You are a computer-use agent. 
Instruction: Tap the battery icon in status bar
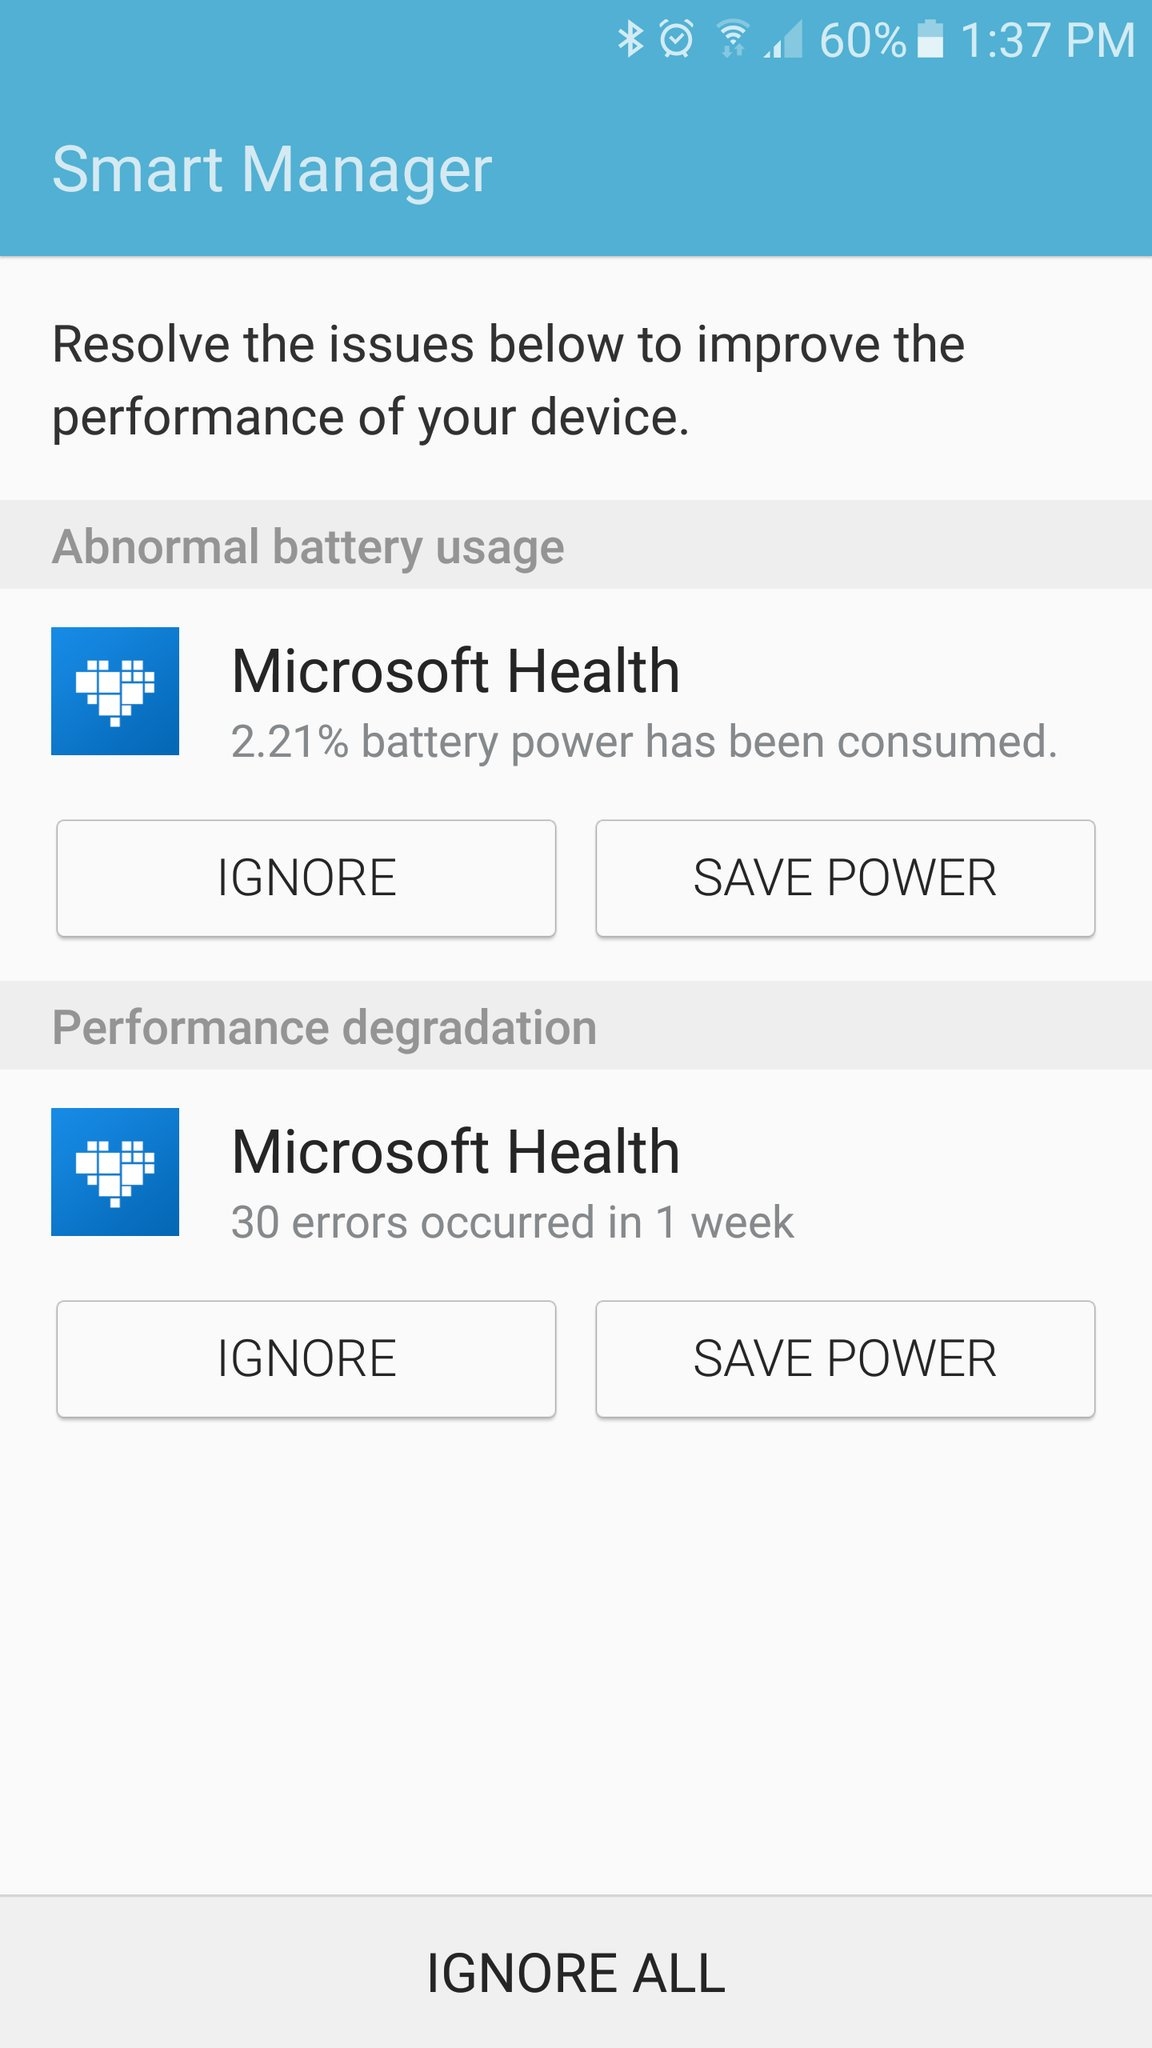point(930,40)
